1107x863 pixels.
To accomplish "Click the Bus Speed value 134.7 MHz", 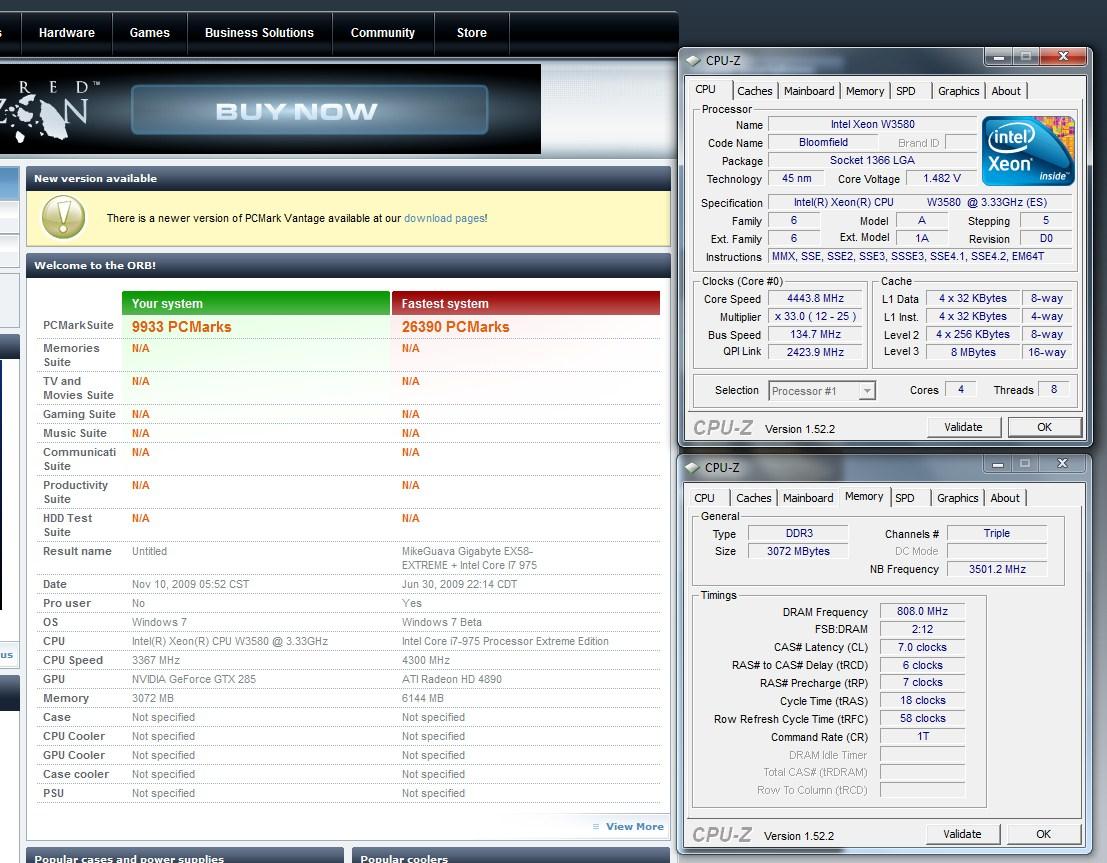I will click(815, 334).
